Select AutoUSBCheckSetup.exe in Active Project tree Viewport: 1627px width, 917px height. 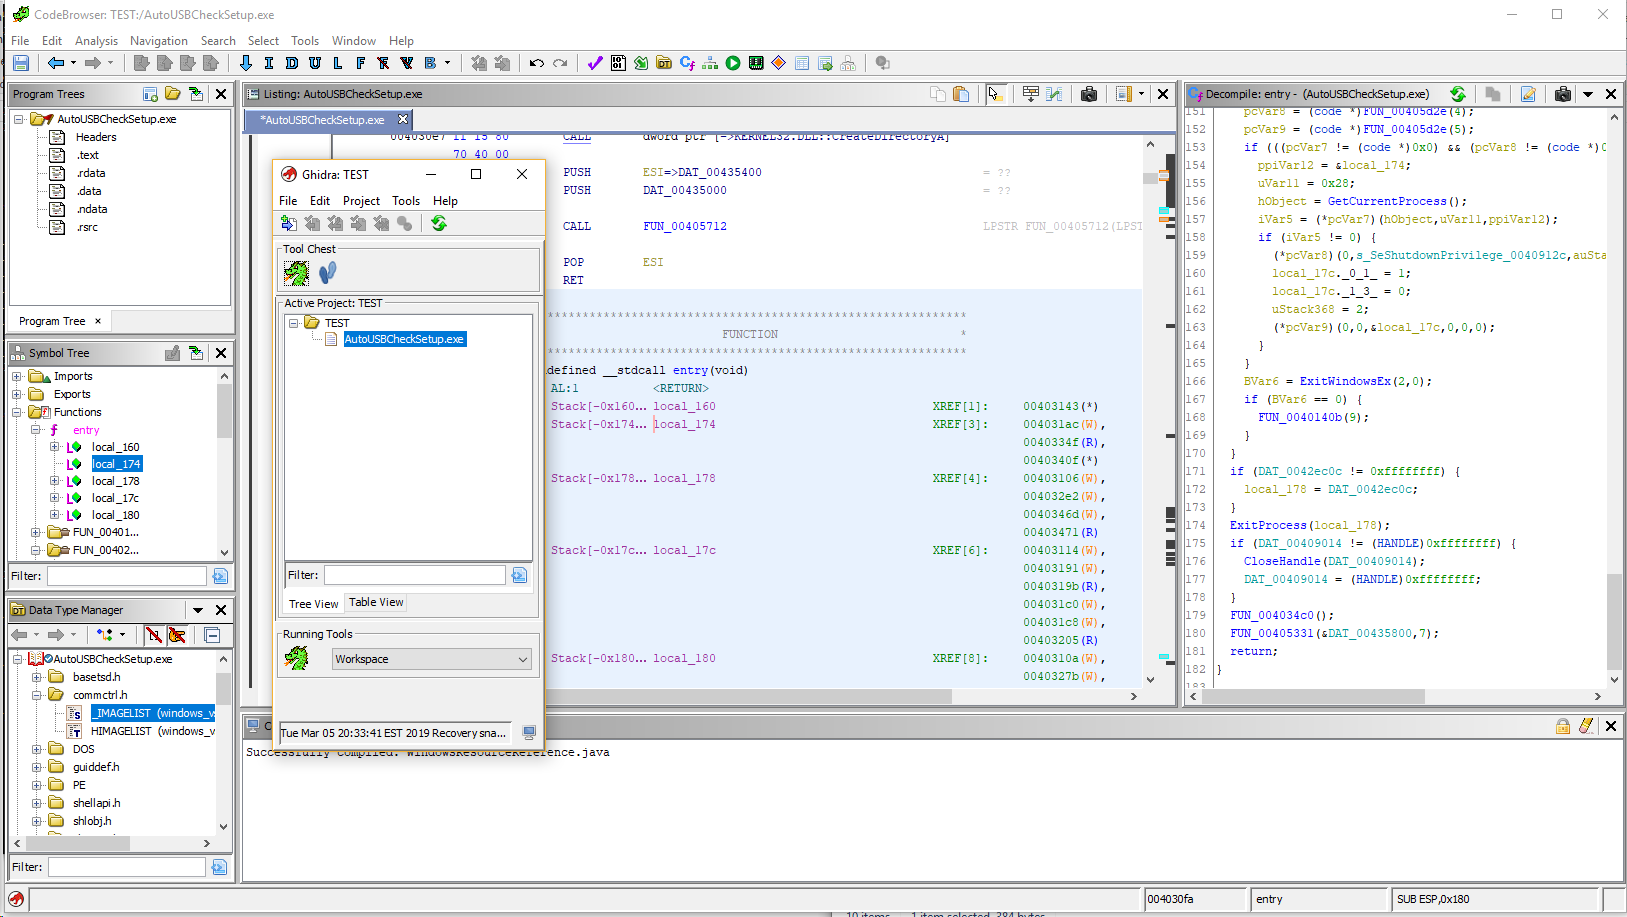pos(404,339)
